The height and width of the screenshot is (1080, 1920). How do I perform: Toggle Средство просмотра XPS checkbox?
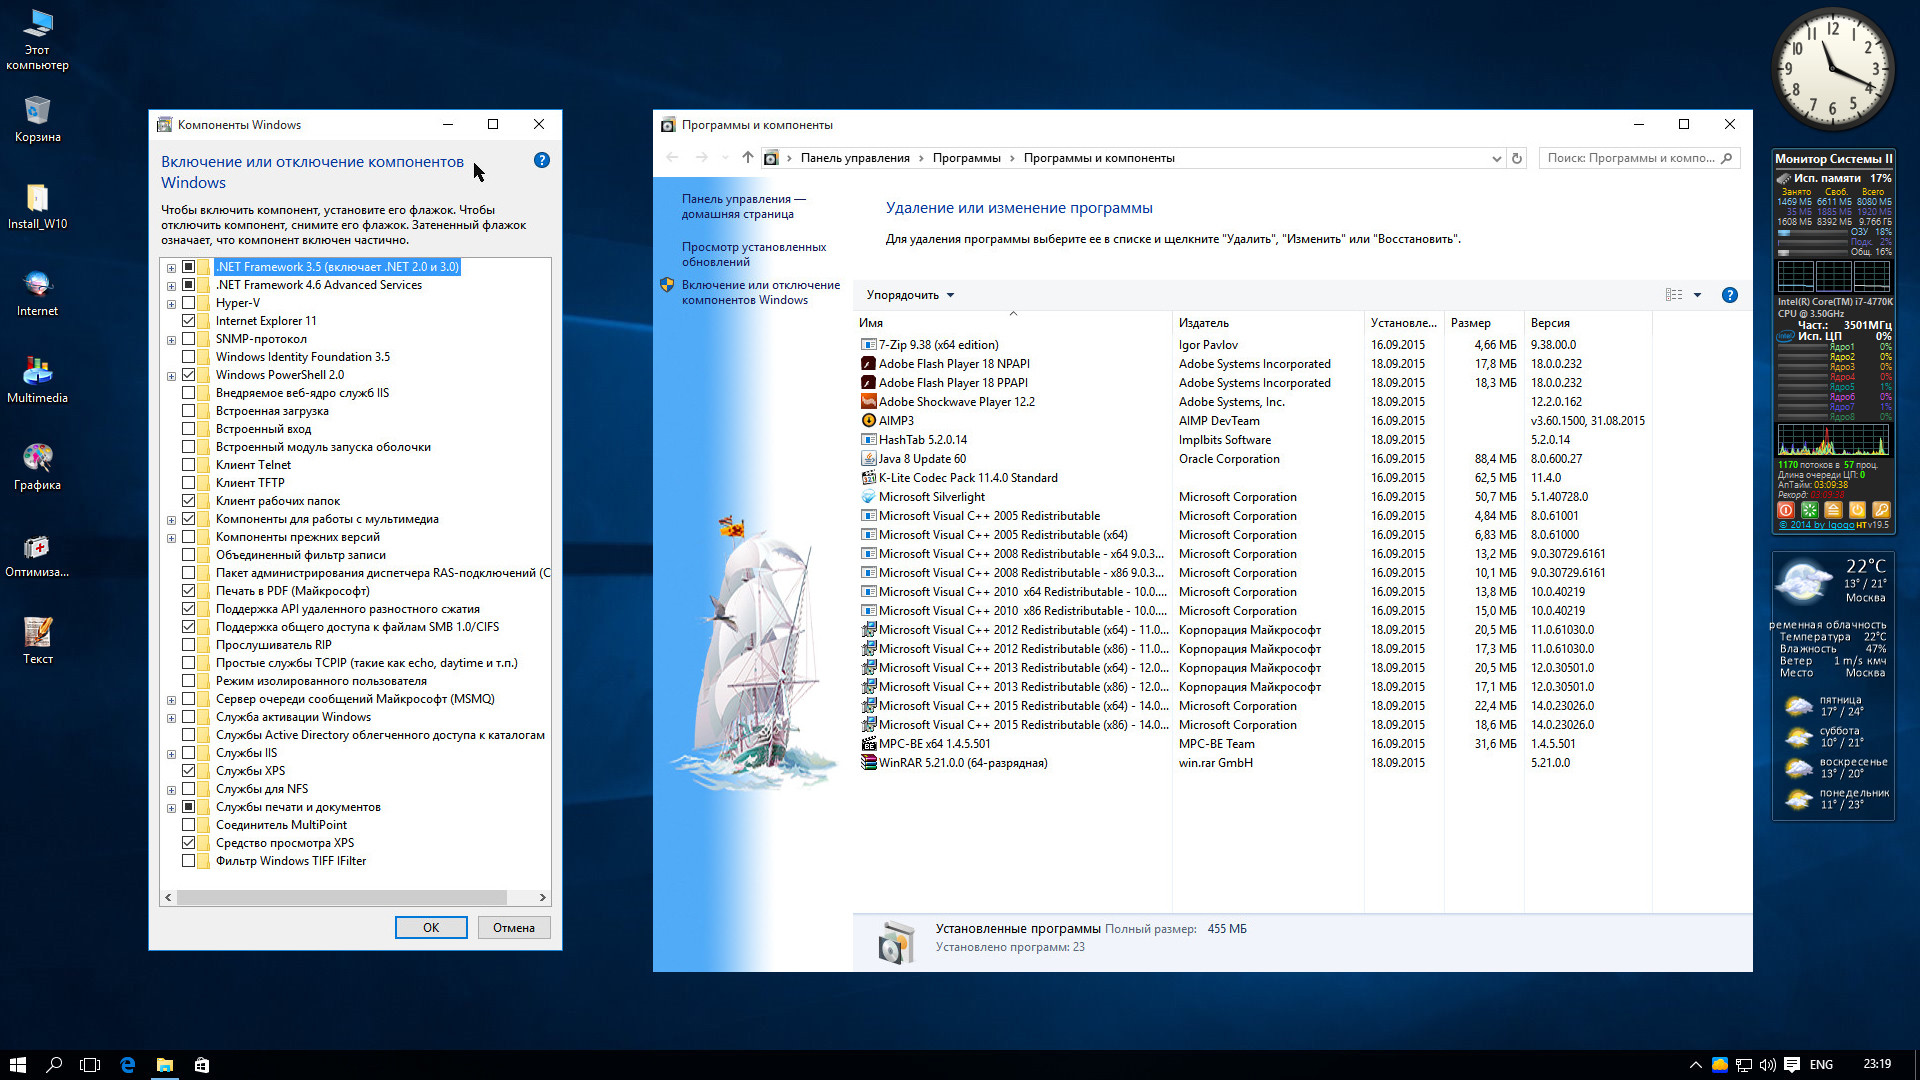pos(188,843)
